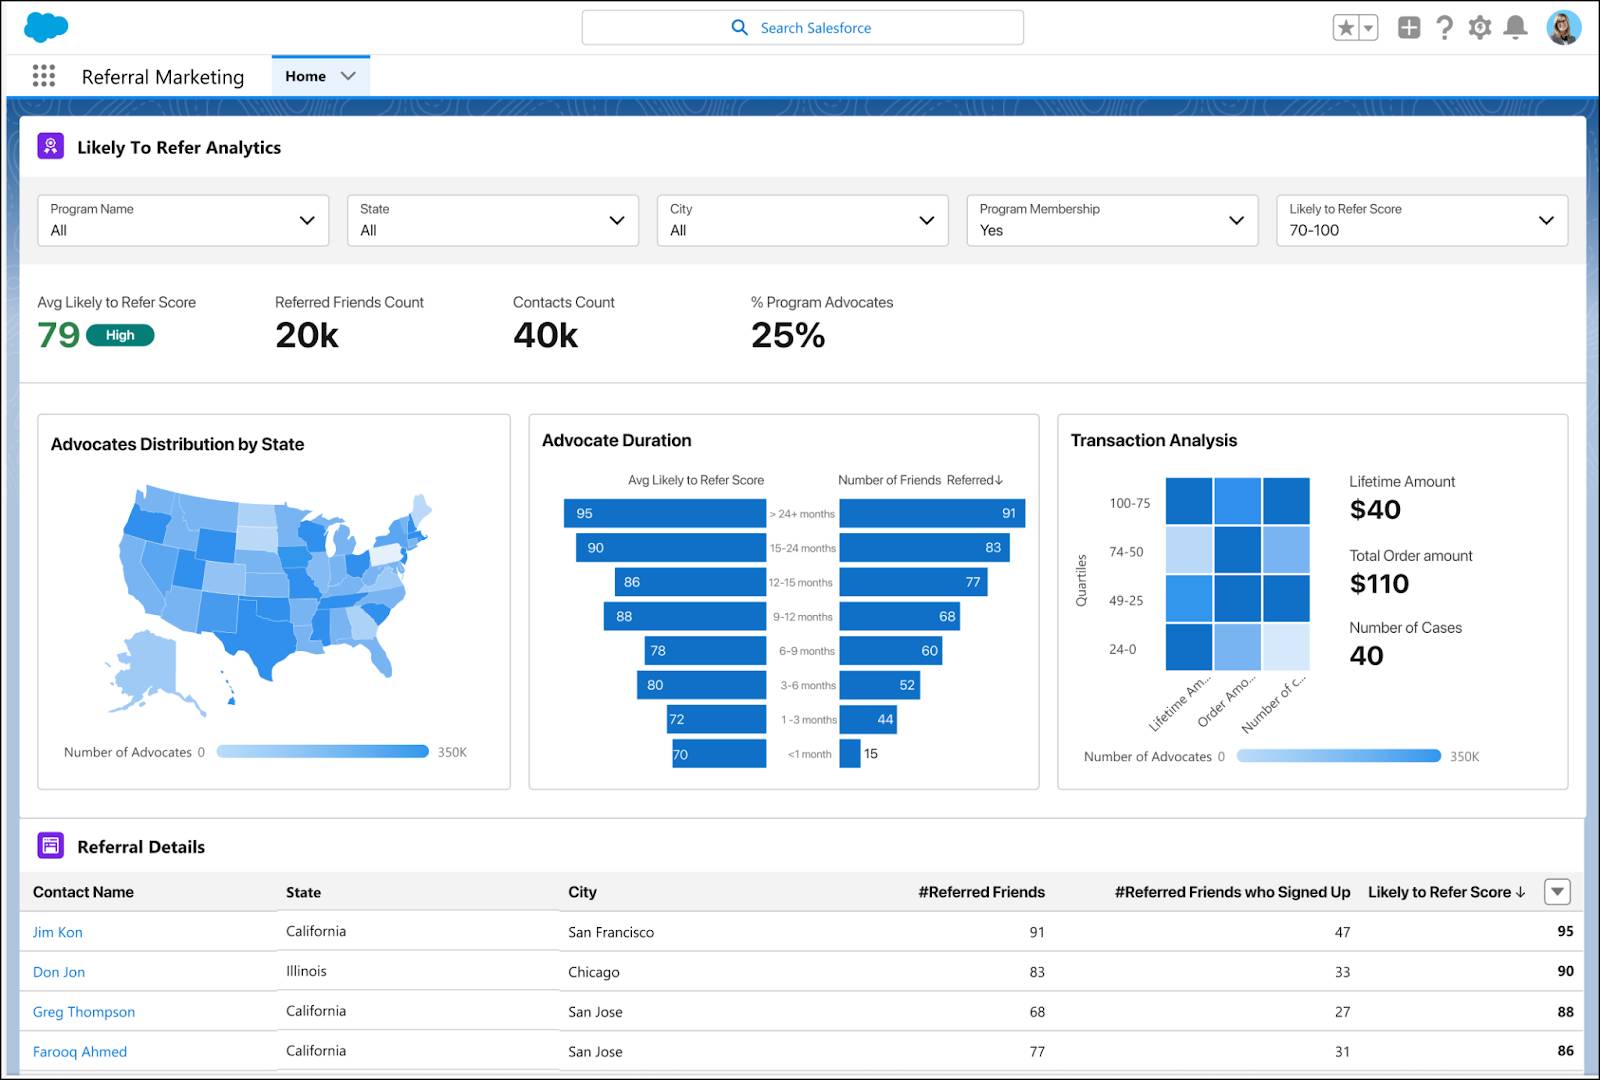Screen dimensions: 1600x1080
Task: Click the Referral Details panel icon
Action: point(49,845)
